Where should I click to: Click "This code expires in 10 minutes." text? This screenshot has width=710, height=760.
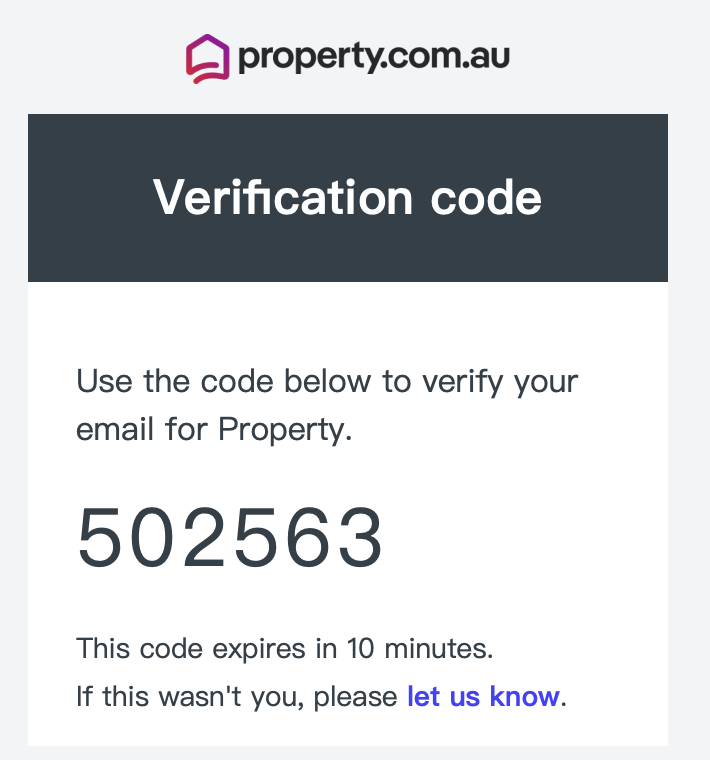285,649
